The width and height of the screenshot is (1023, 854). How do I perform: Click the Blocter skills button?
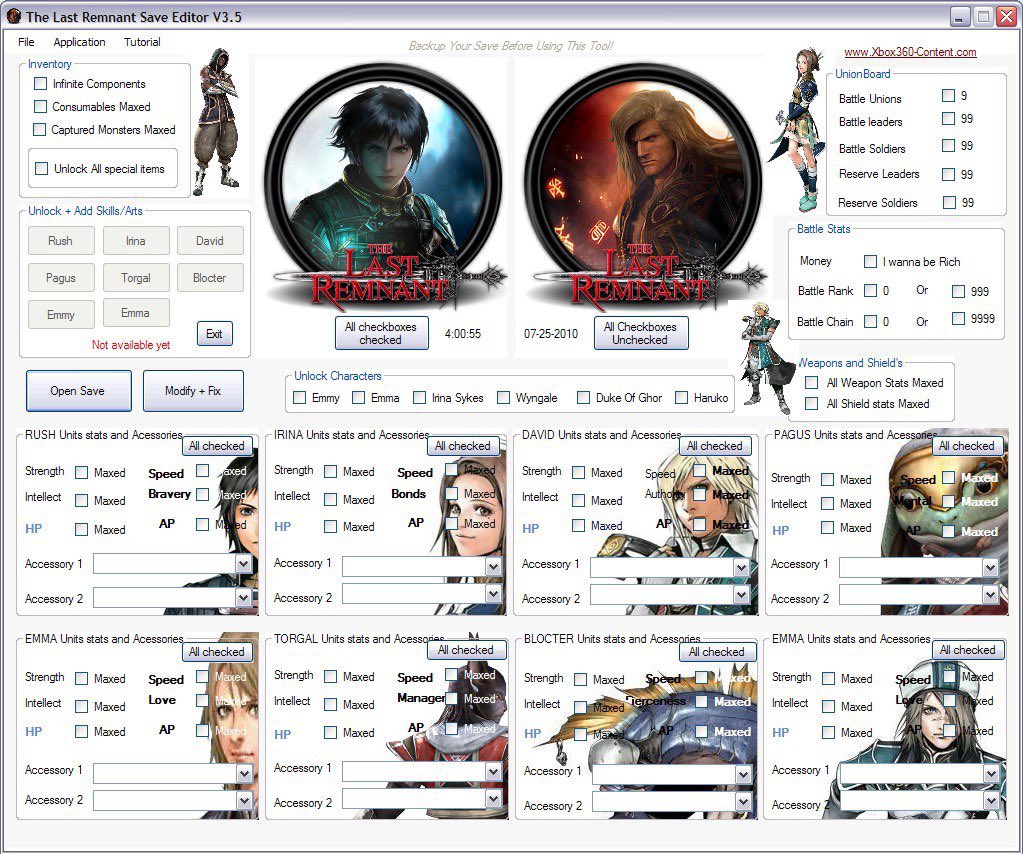click(209, 278)
